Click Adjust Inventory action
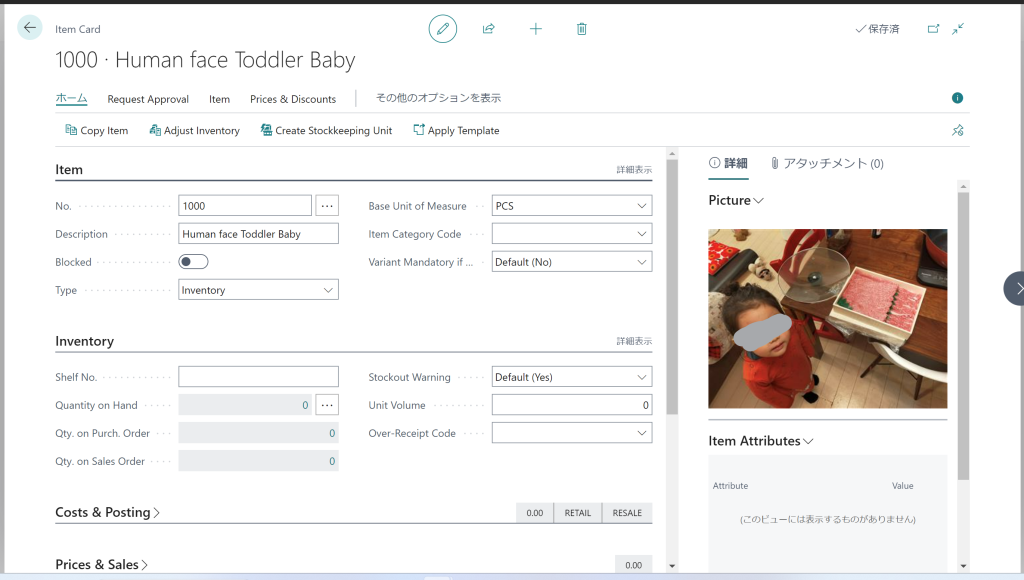Viewport: 1024px width, 580px height. [x=195, y=130]
